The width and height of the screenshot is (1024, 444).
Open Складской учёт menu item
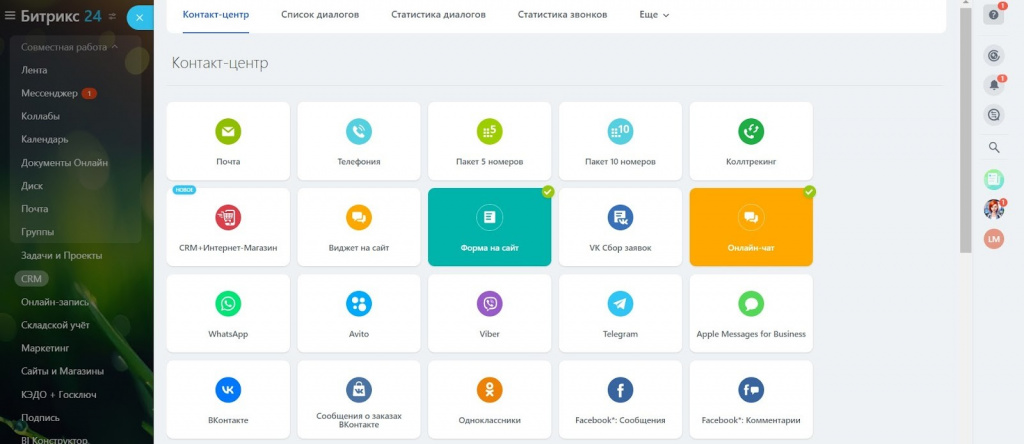tap(56, 325)
